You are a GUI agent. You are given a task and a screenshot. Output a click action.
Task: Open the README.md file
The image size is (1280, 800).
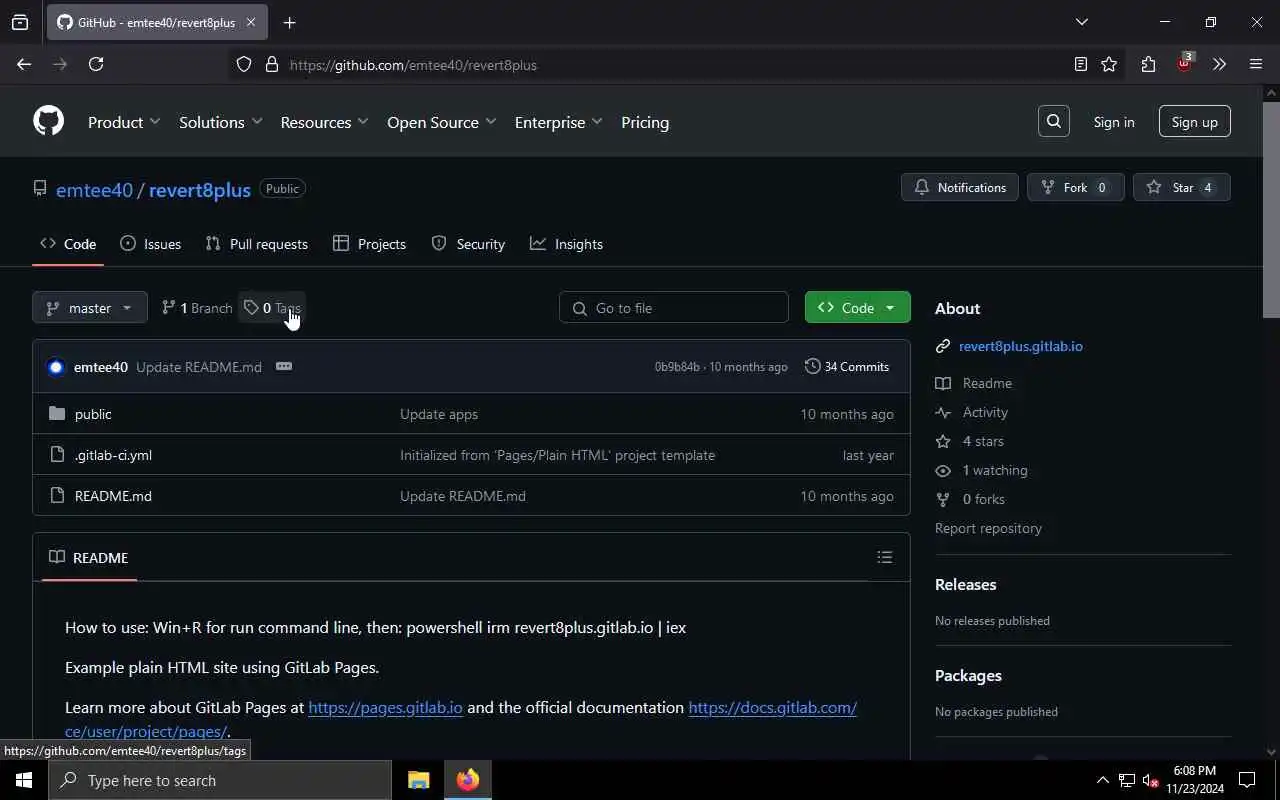[113, 496]
